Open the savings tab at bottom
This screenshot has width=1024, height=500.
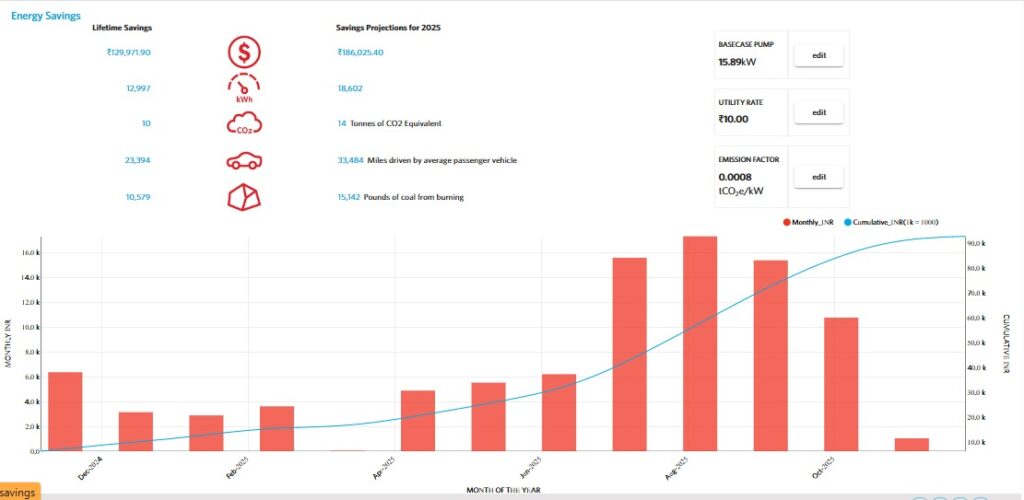pos(19,492)
